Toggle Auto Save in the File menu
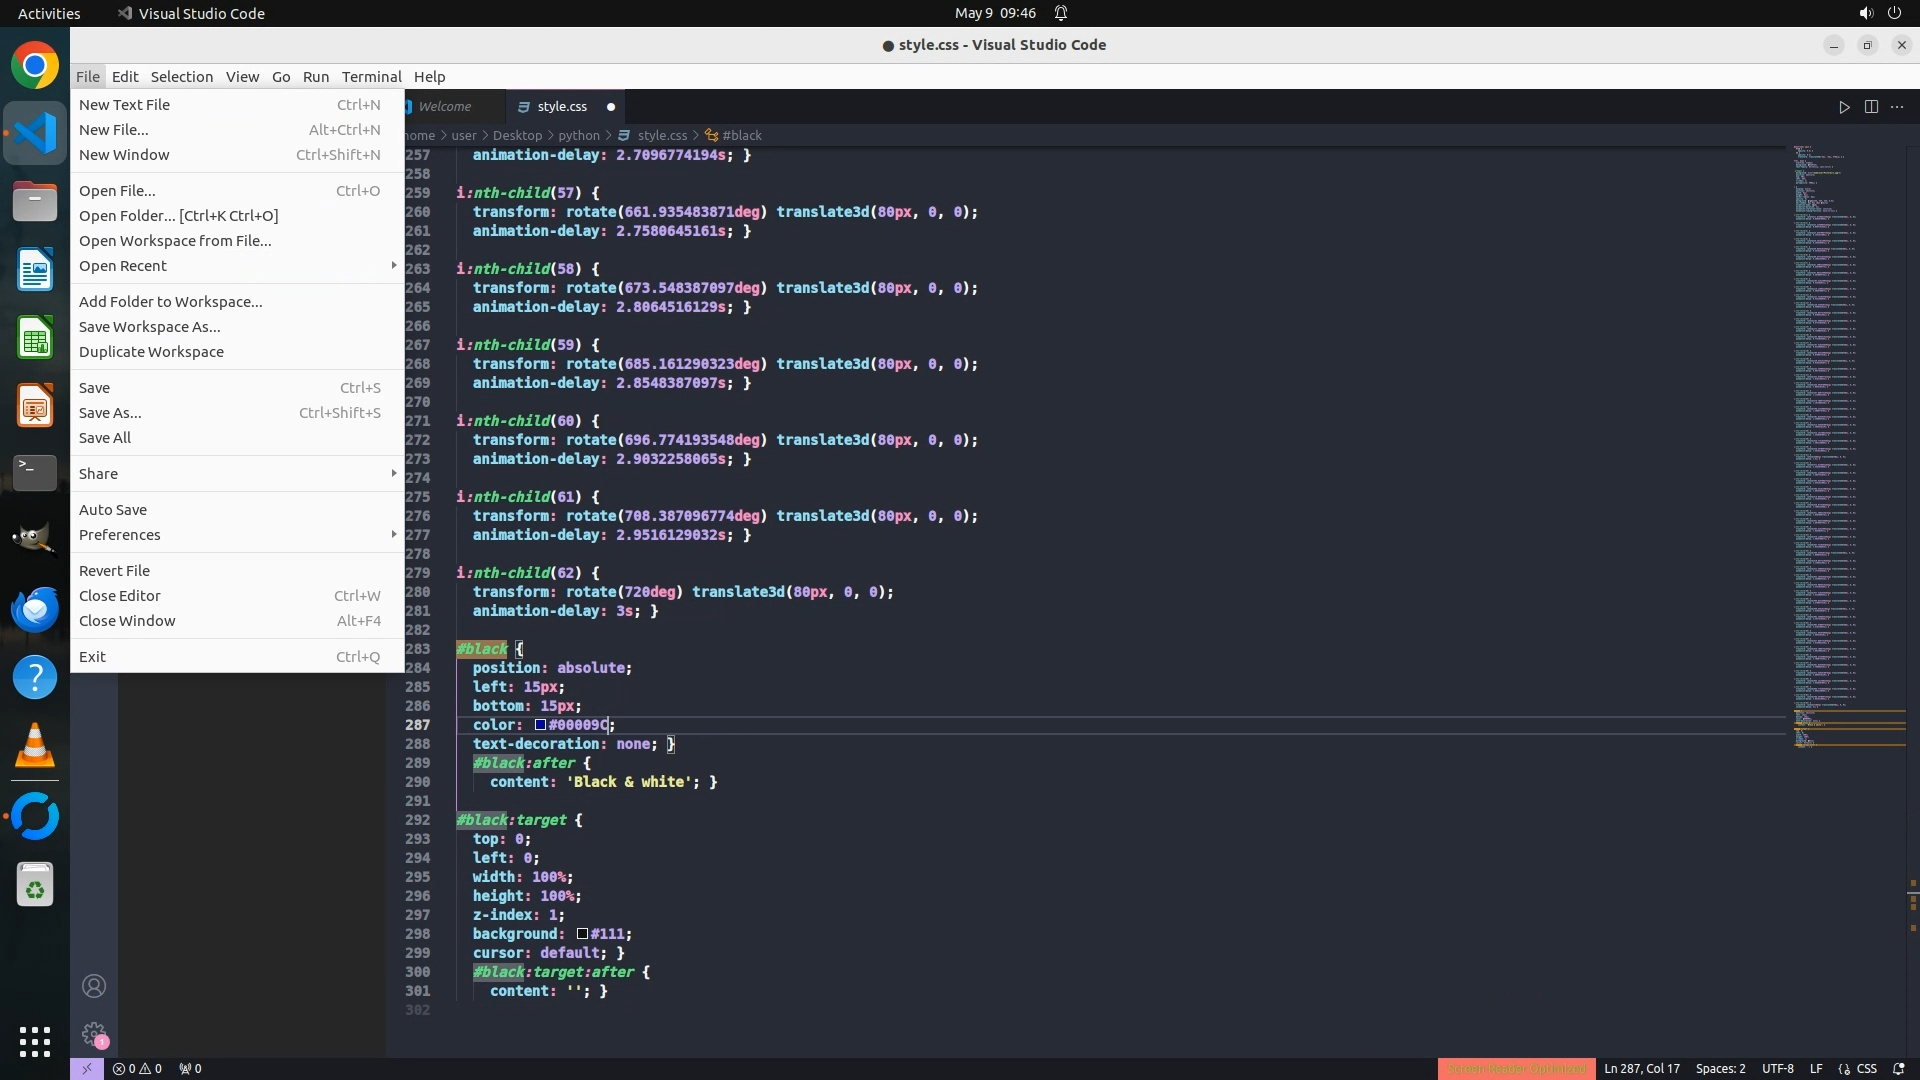The image size is (1920, 1080). click(113, 510)
